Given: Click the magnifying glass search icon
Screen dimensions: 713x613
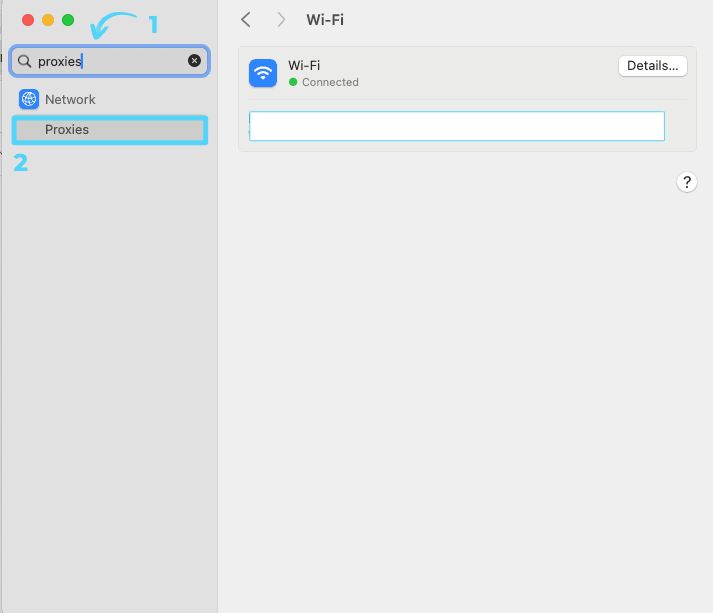Looking at the screenshot, I should tap(24, 61).
